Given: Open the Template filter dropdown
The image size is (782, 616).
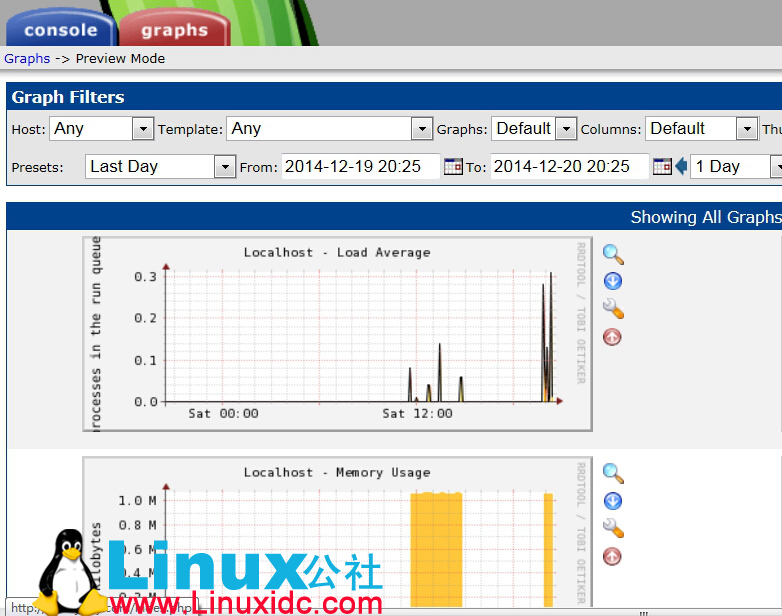Looking at the screenshot, I should coord(421,129).
